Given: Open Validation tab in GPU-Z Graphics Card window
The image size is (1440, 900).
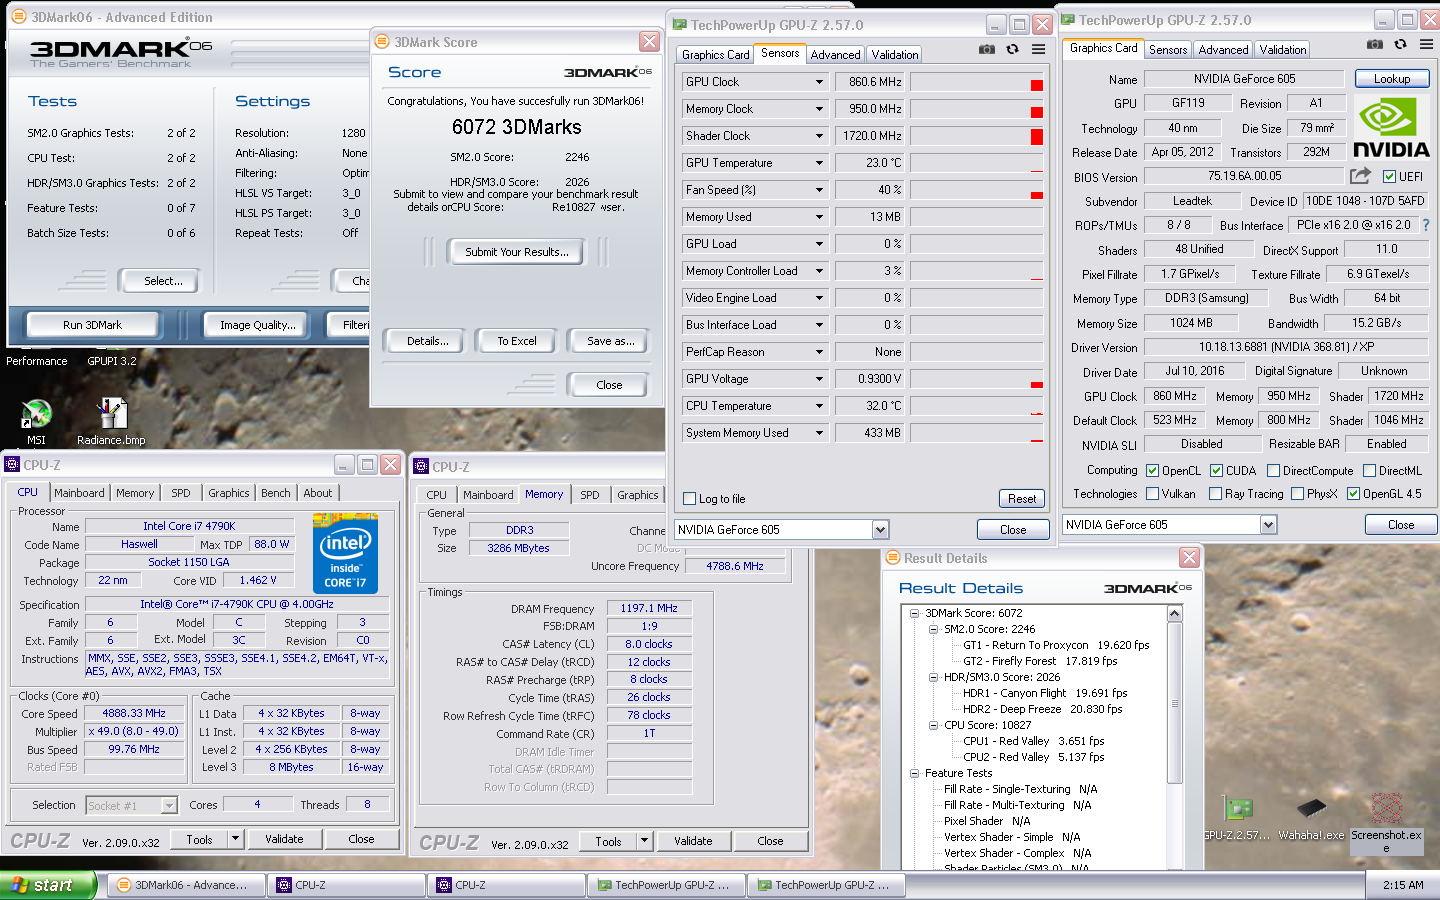Looking at the screenshot, I should tap(1283, 50).
